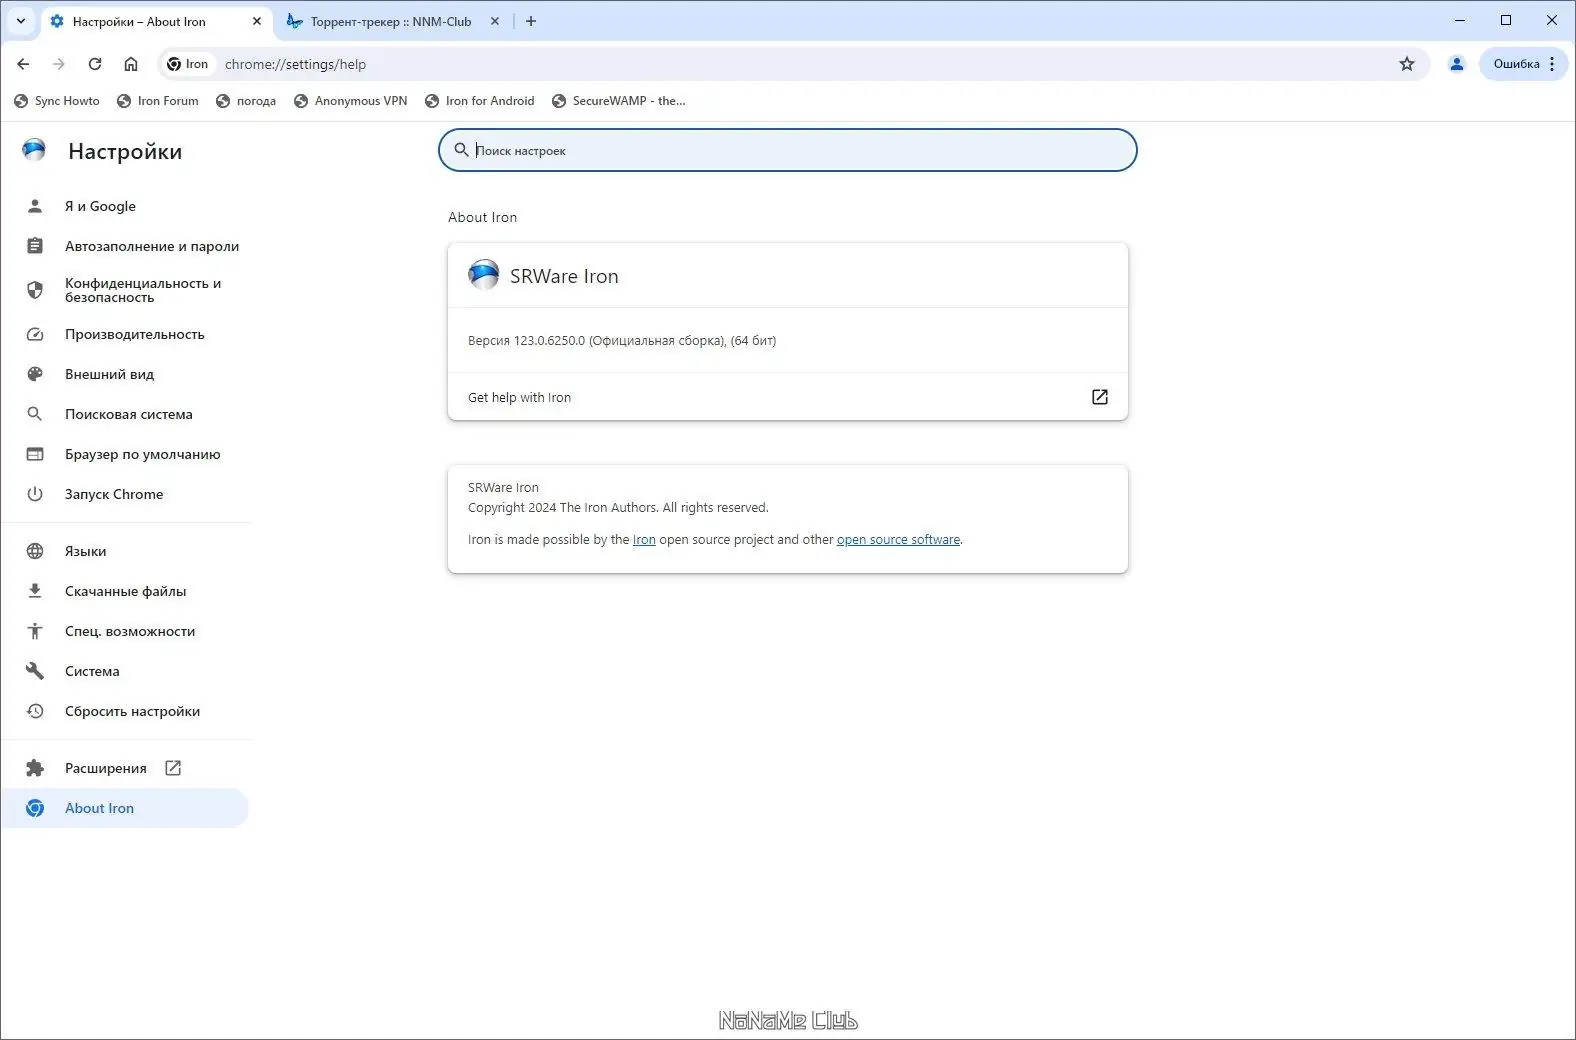The width and height of the screenshot is (1576, 1040).
Task: Click the Iron site info chip in address bar
Action: click(188, 64)
